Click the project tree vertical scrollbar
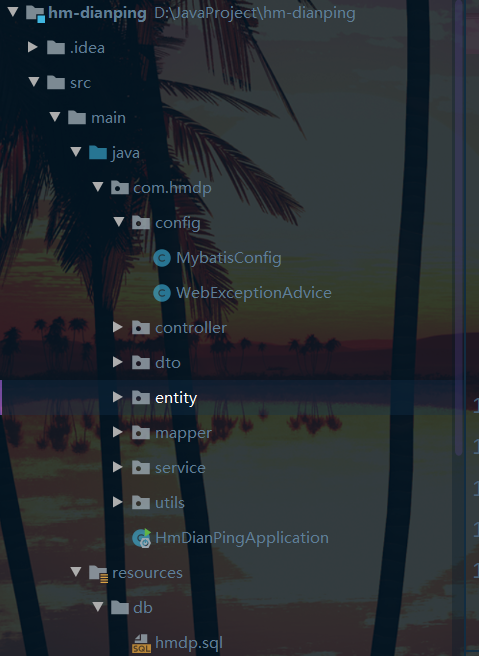Screen dimensions: 479x656 tap(459, 228)
